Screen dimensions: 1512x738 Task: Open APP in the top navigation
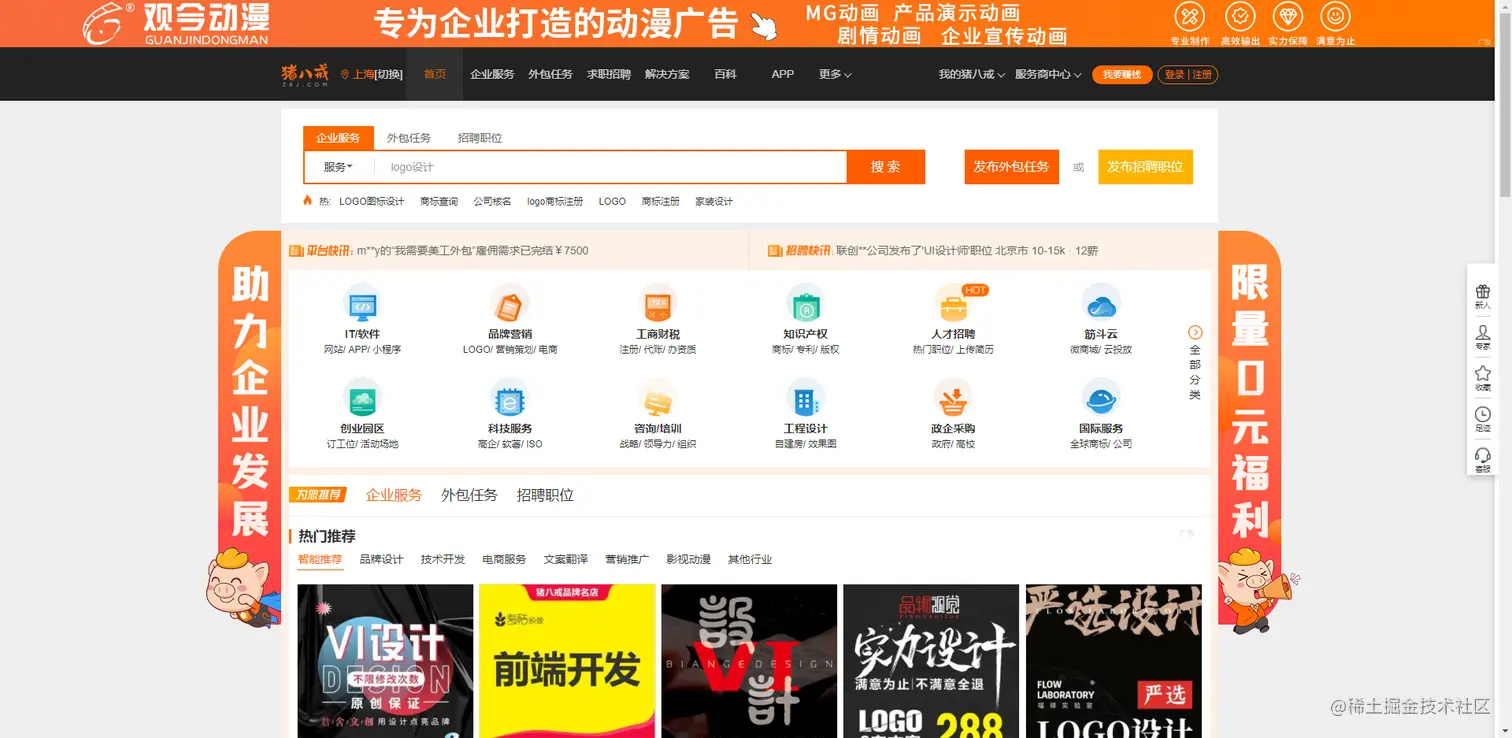(783, 75)
